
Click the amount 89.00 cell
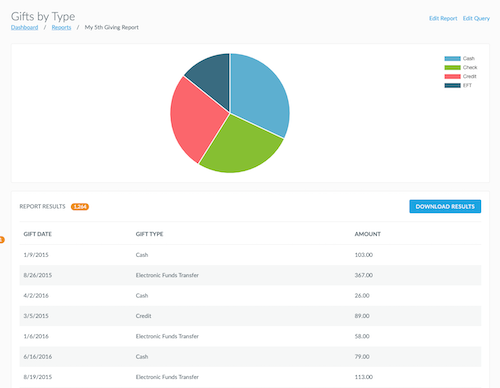point(362,316)
